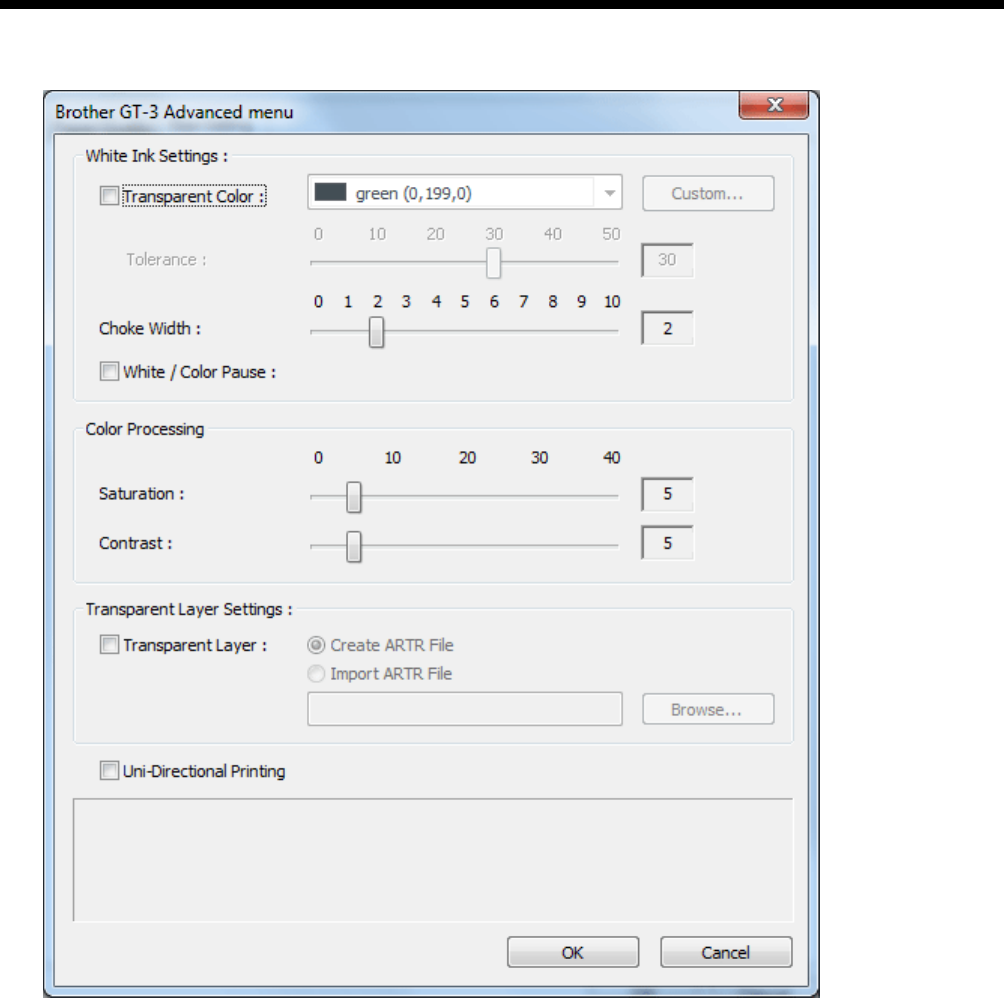1004x998 pixels.
Task: Select the Create ARTR File radio button
Action: pos(316,645)
